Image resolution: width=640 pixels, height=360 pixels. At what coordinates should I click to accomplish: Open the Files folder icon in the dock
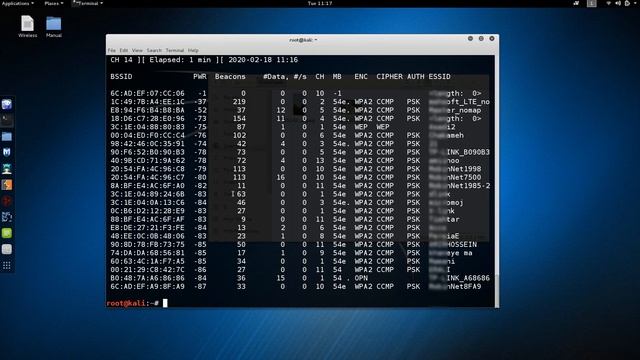(7, 136)
